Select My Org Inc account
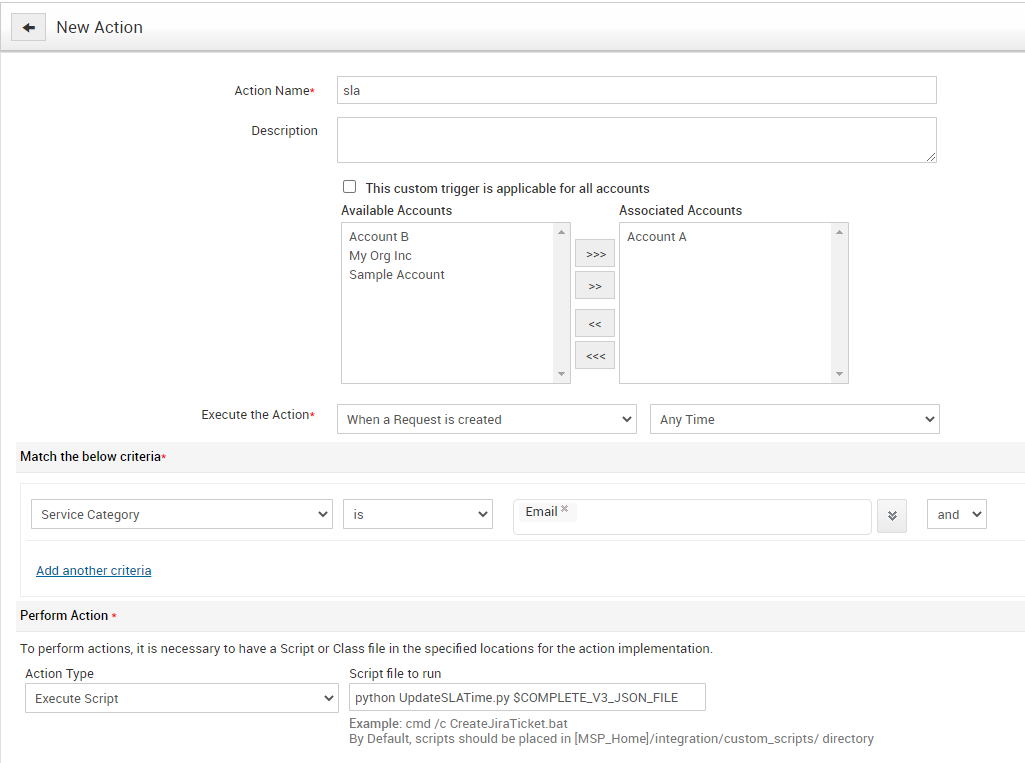Viewport: 1025px width, 763px height. tap(380, 256)
